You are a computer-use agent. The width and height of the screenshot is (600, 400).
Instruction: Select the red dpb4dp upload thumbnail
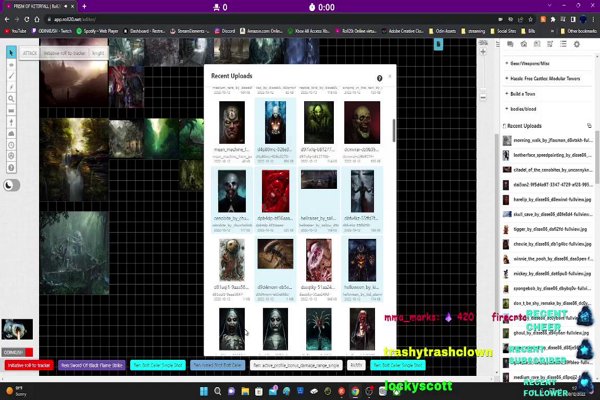tap(276, 191)
